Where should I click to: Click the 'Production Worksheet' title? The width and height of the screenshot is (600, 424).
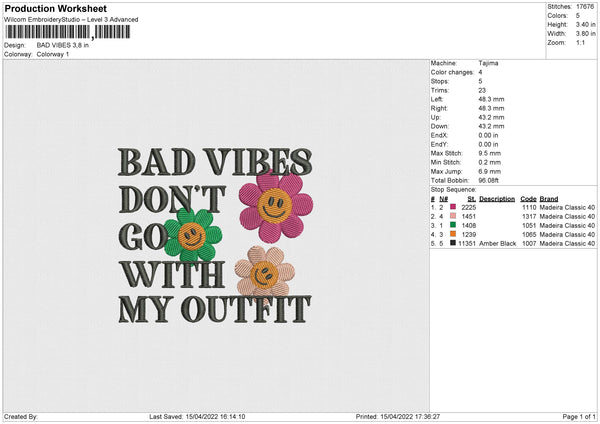[55, 8]
